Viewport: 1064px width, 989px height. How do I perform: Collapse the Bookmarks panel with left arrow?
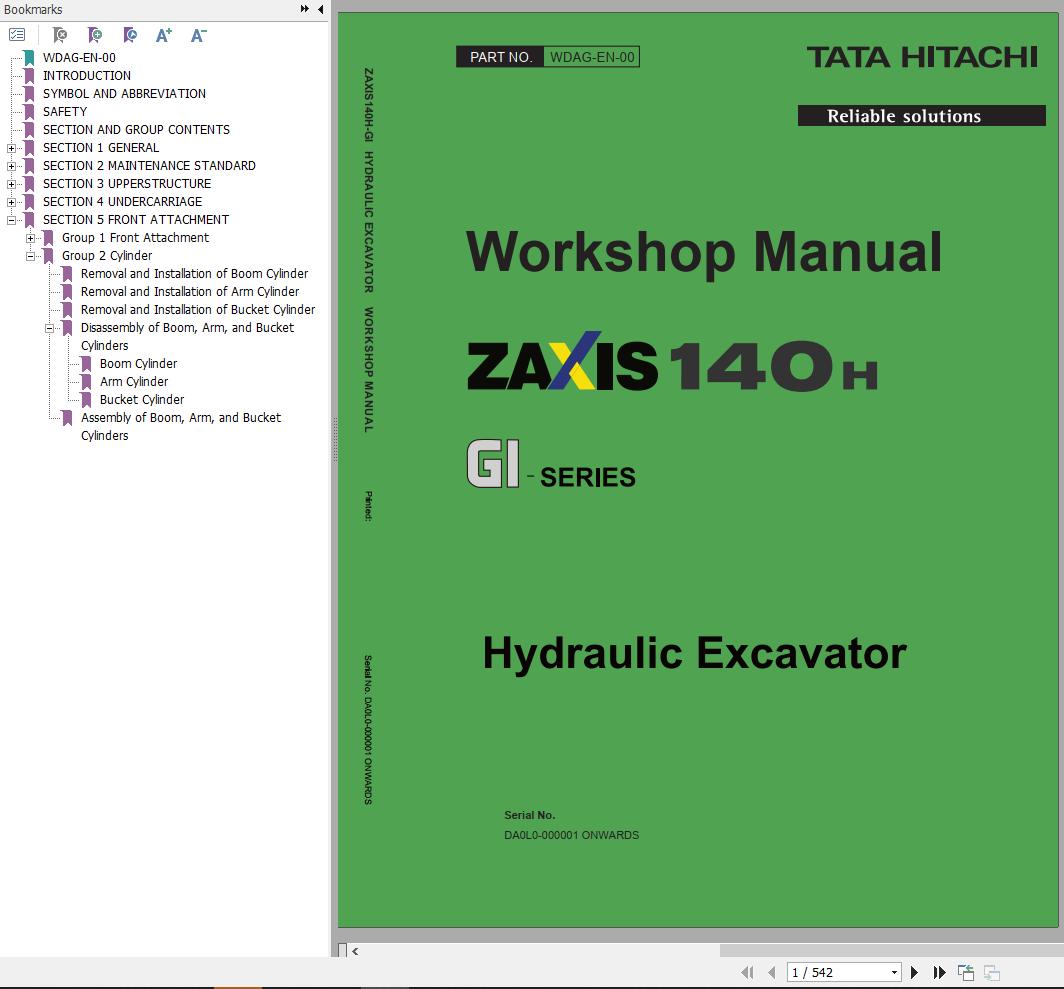[320, 9]
